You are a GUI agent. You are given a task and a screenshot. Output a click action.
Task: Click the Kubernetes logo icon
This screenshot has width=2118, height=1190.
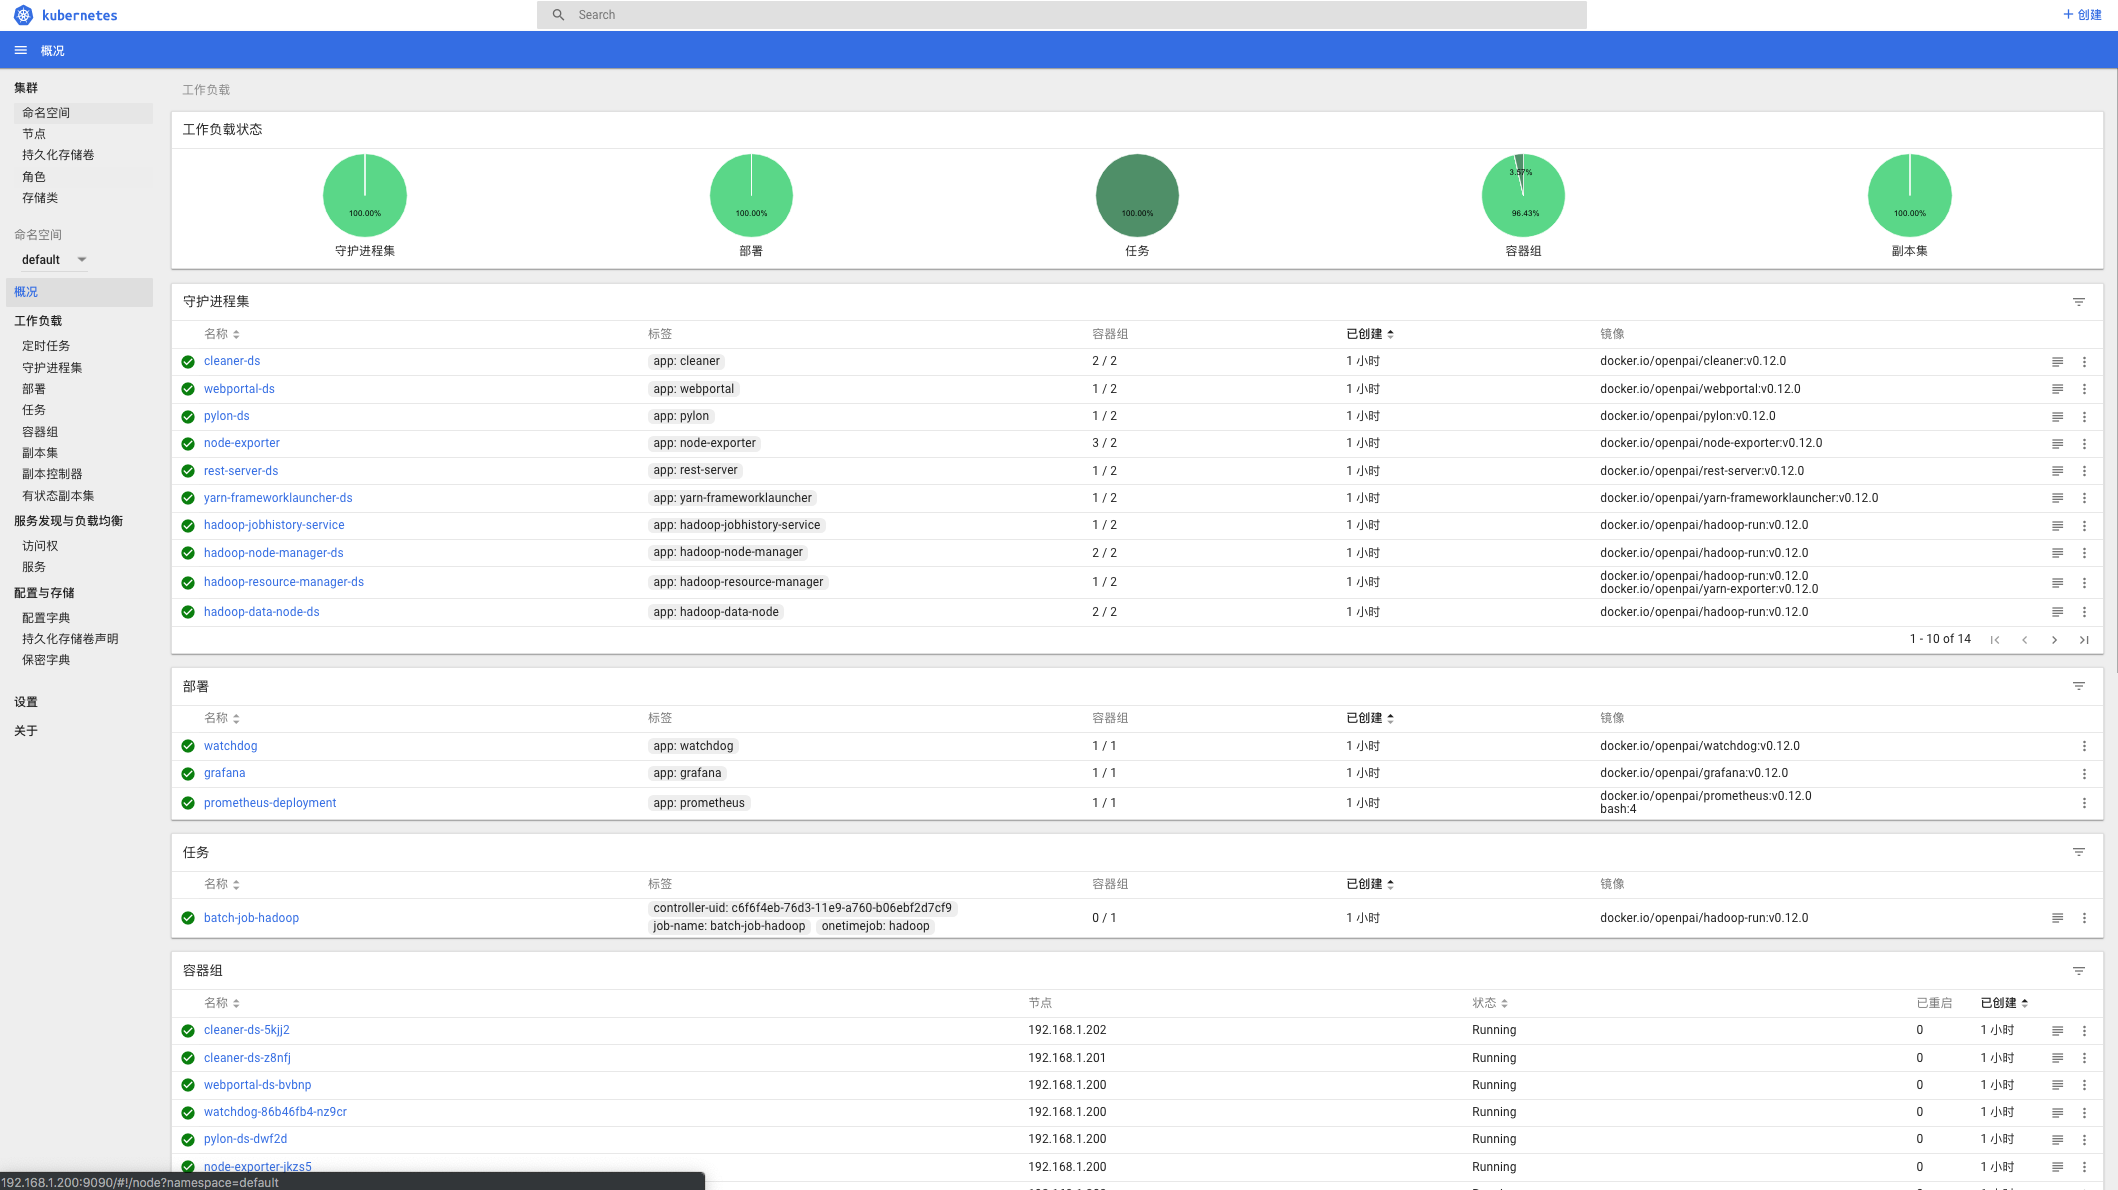pos(23,15)
